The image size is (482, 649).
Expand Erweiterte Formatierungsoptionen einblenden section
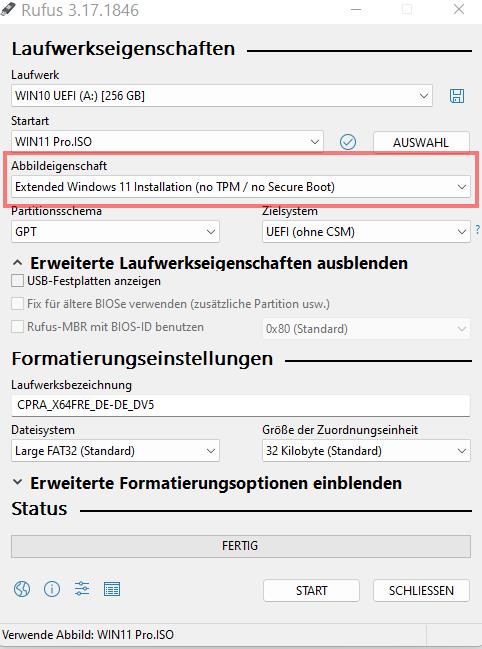point(207,483)
